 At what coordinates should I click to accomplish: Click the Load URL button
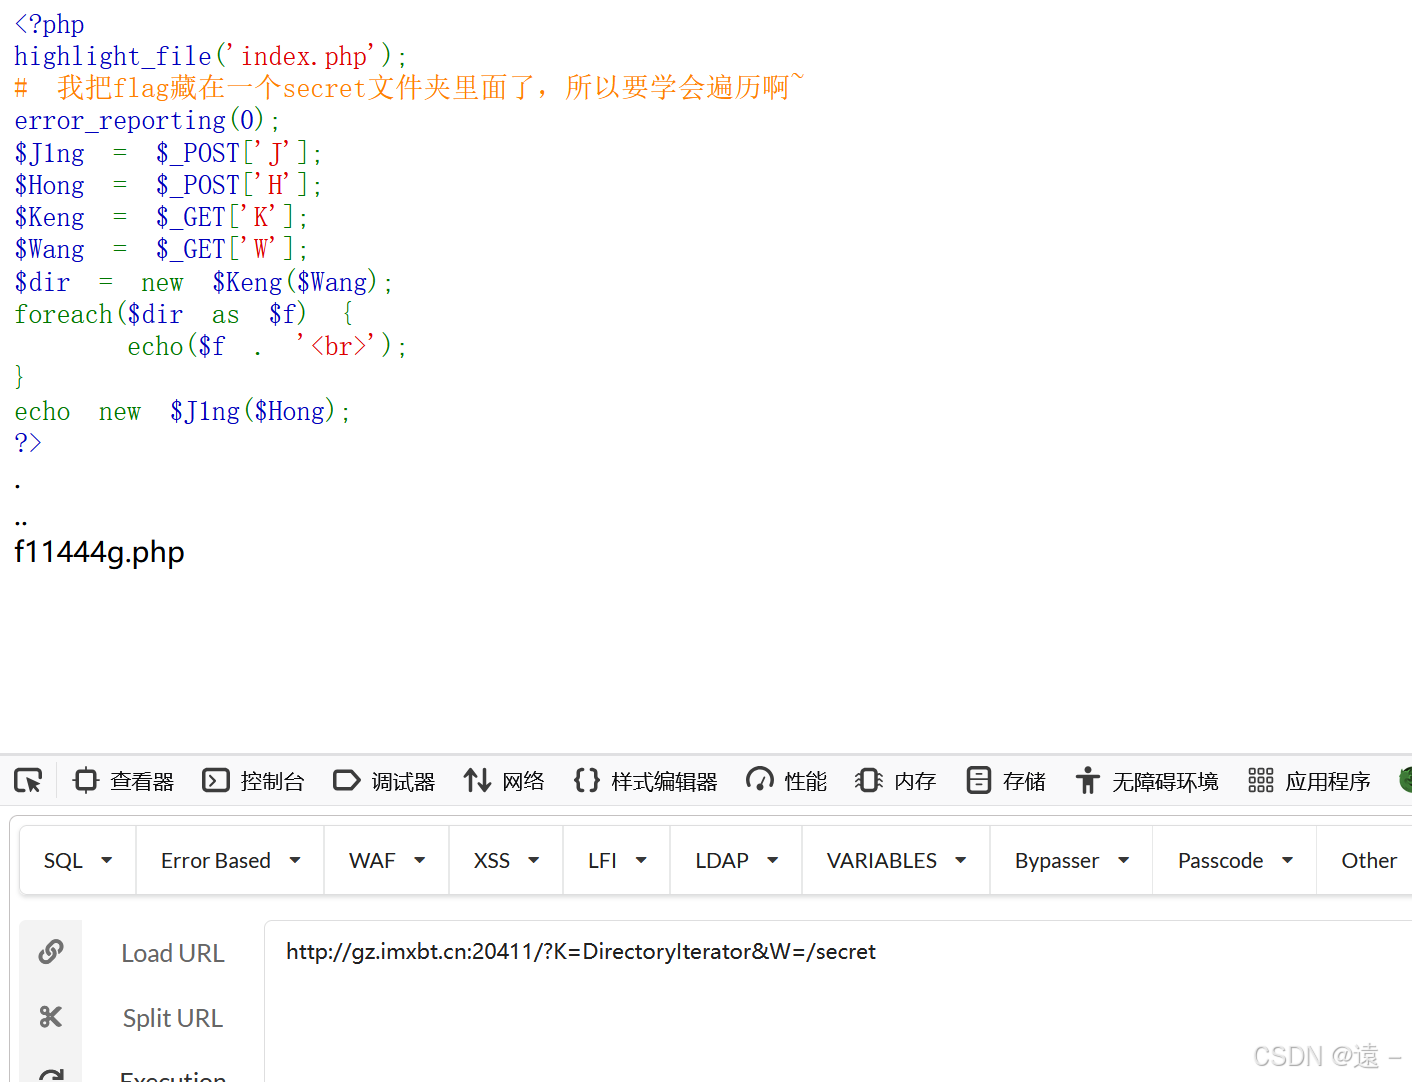172,951
